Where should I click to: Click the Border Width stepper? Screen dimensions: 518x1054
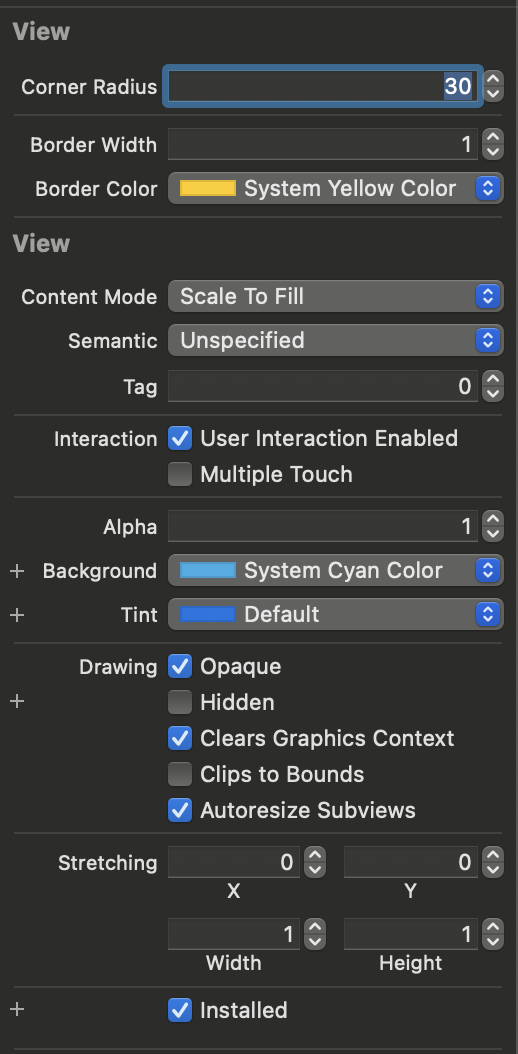[x=494, y=144]
